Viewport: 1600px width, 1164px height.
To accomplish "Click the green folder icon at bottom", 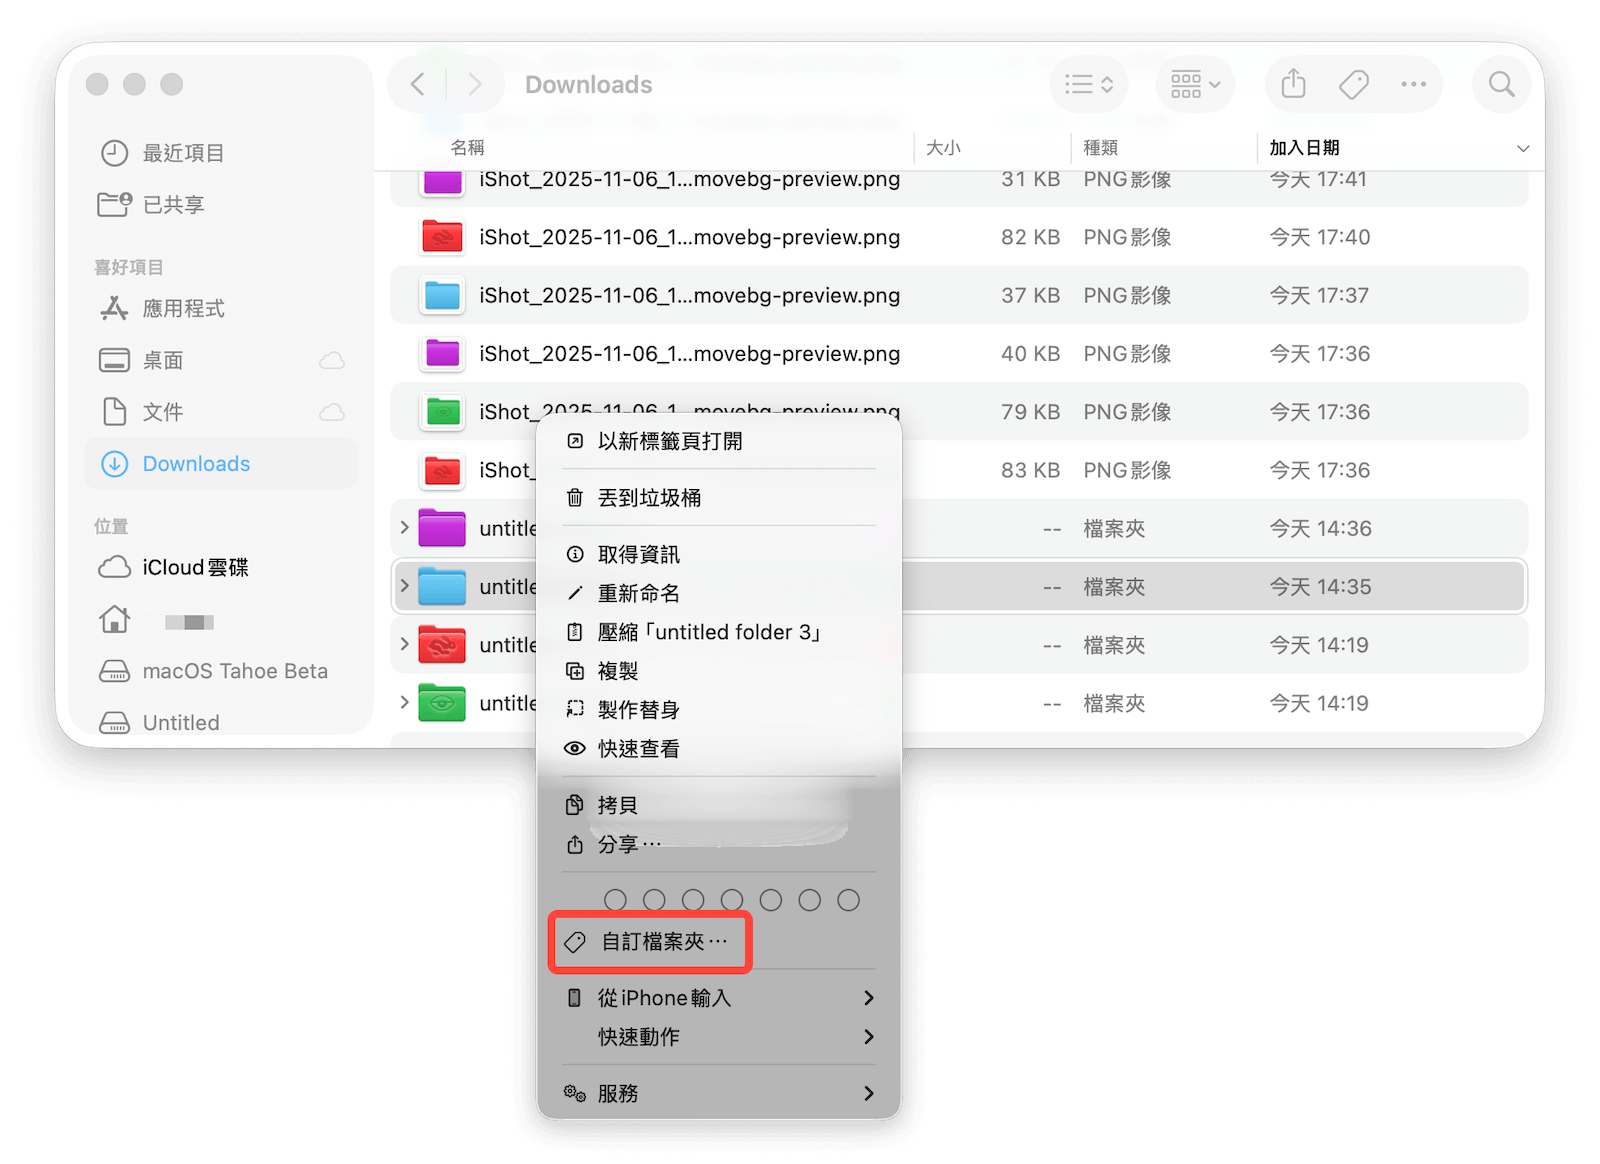I will tap(442, 703).
